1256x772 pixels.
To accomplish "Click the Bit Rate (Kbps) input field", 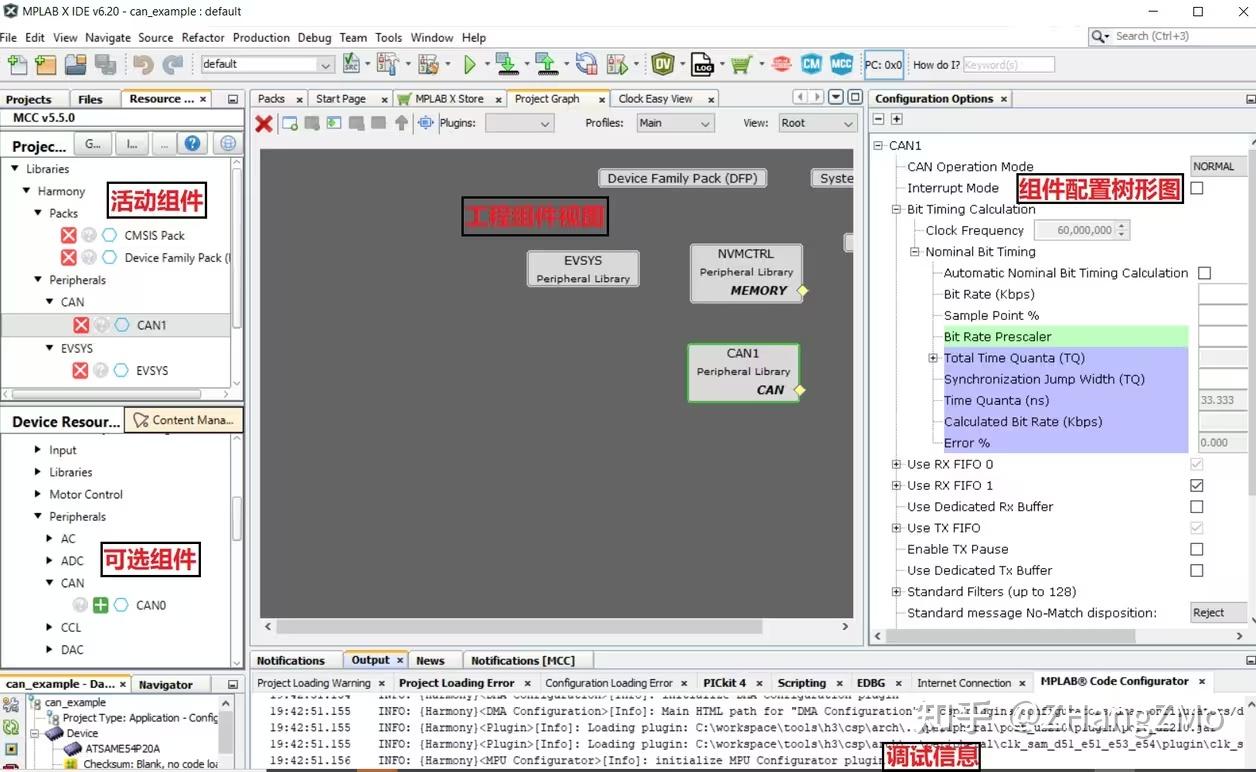I will 1222,294.
